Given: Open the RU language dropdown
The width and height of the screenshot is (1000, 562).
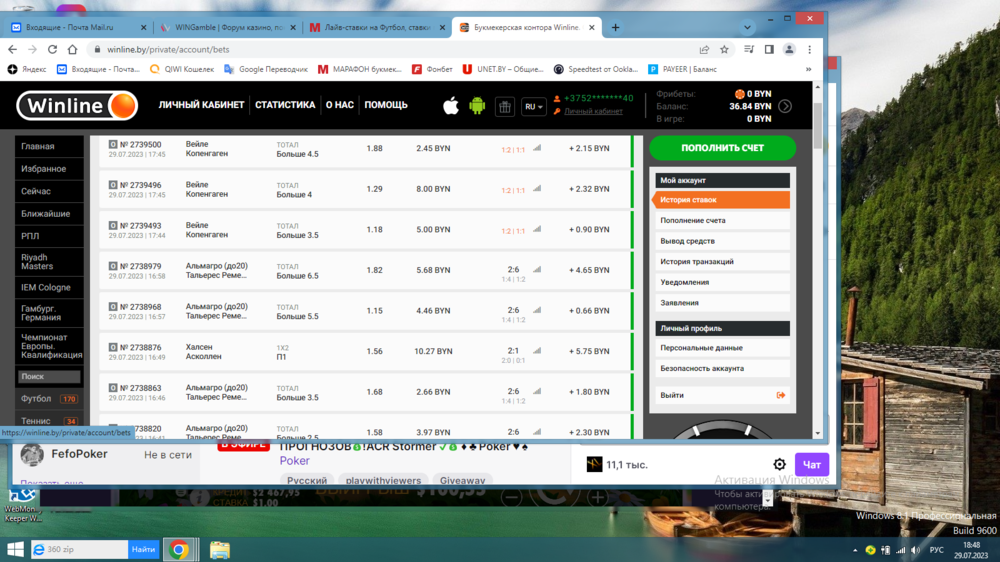Looking at the screenshot, I should [x=533, y=106].
